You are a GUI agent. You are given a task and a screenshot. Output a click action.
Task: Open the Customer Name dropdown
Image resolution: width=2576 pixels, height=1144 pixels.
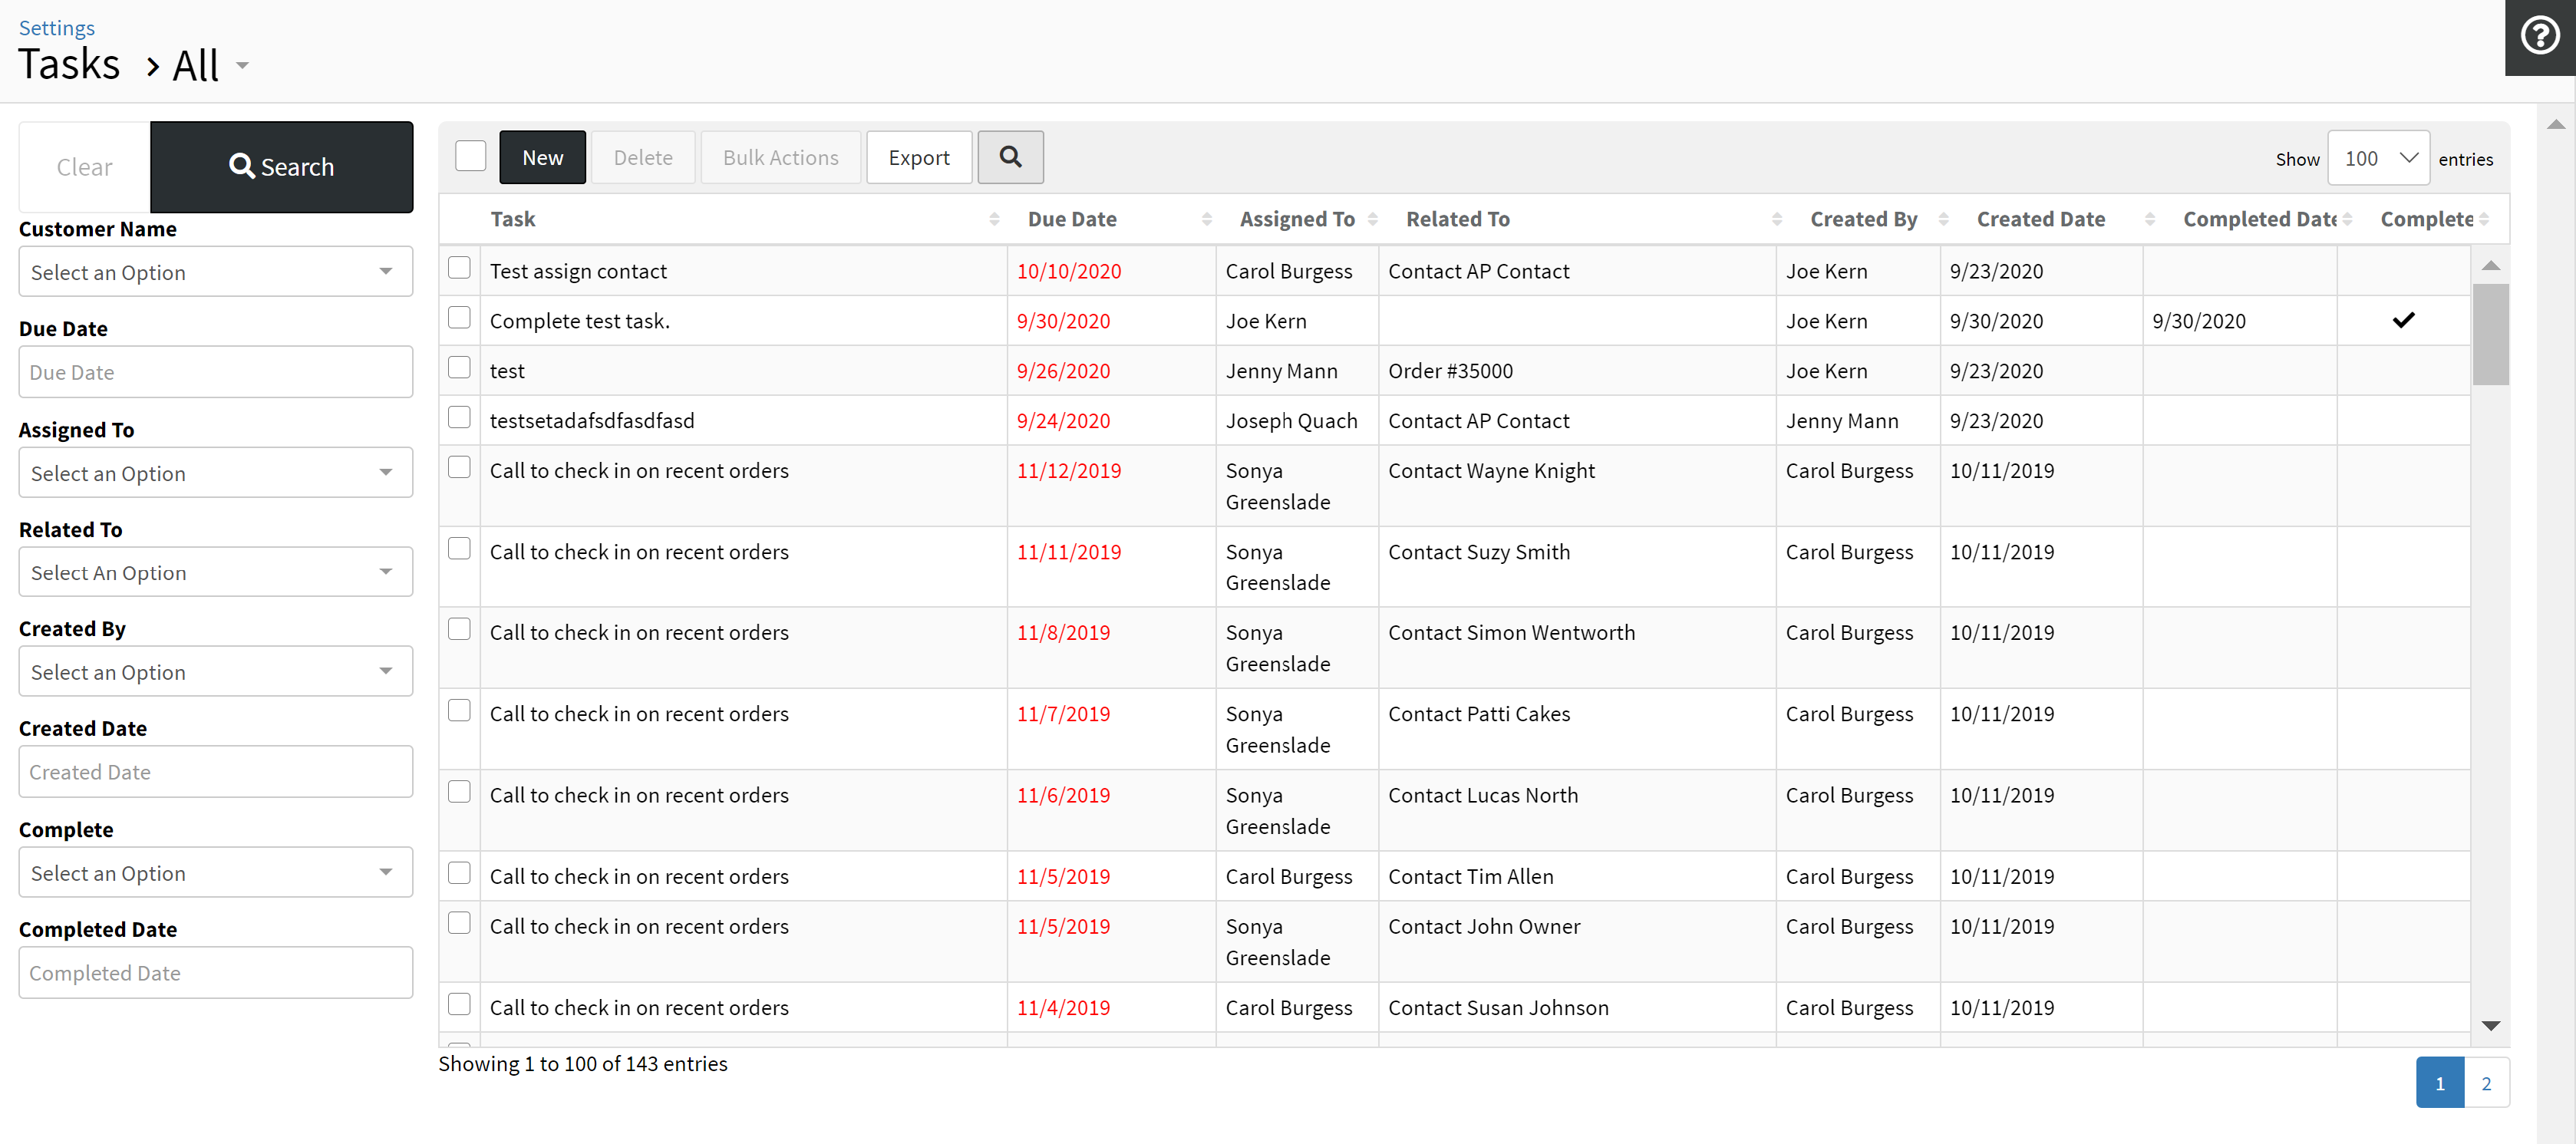point(215,272)
